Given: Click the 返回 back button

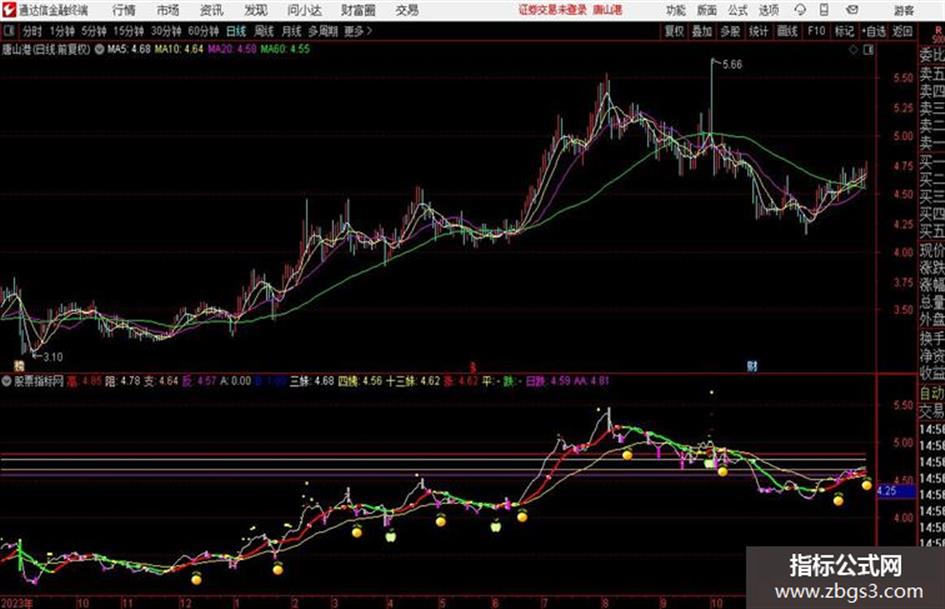Looking at the screenshot, I should coord(902,31).
